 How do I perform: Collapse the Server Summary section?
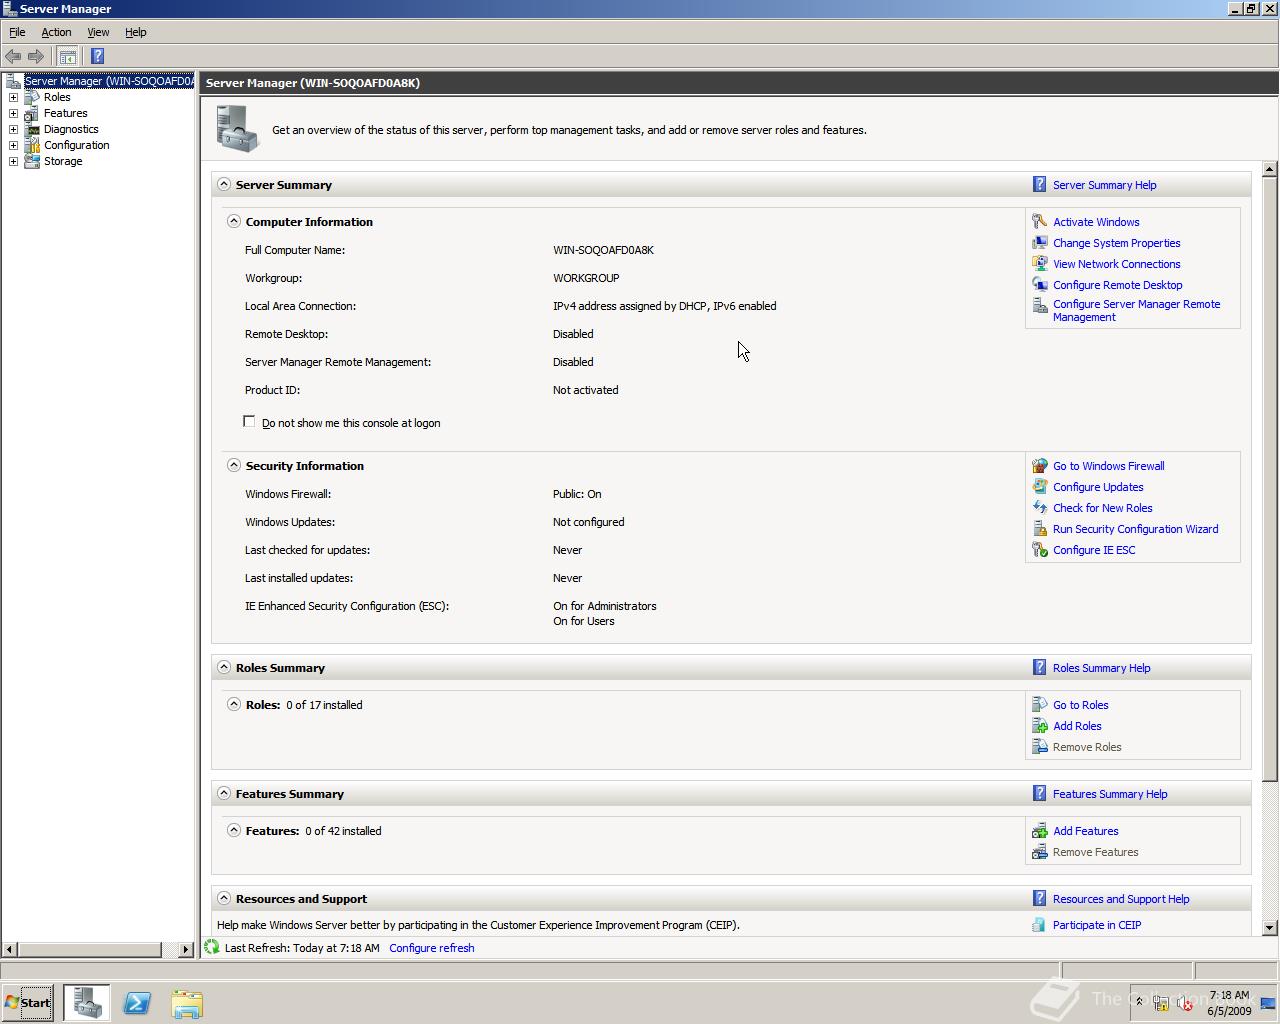pyautogui.click(x=224, y=185)
